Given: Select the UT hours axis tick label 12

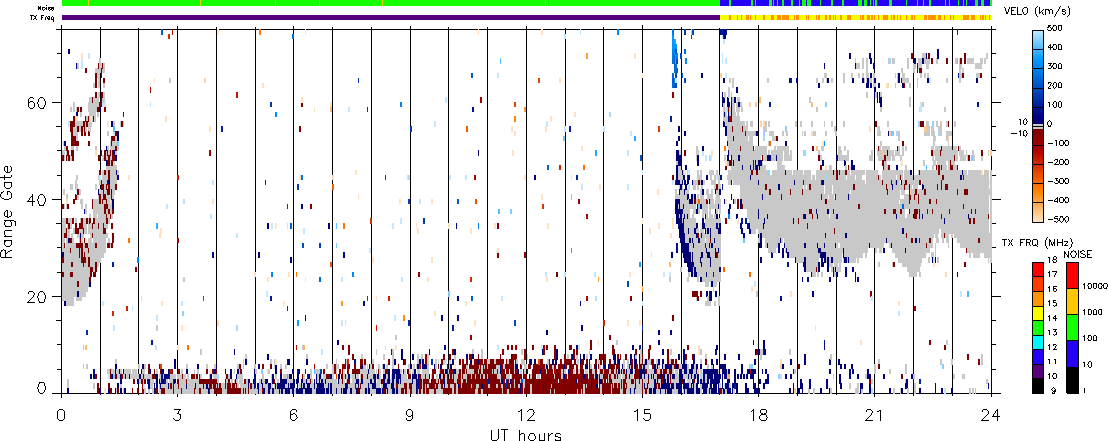Looking at the screenshot, I should point(526,416).
